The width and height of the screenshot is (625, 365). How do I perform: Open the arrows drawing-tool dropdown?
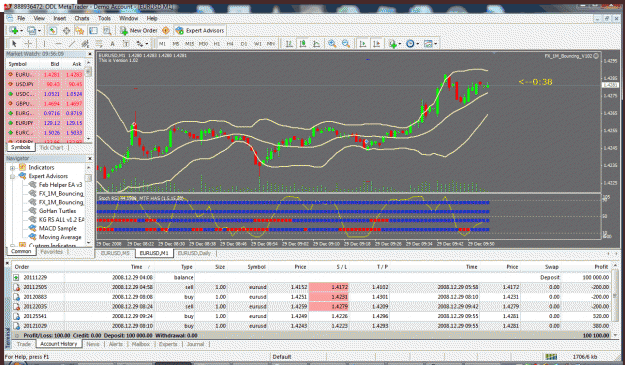[x=147, y=44]
